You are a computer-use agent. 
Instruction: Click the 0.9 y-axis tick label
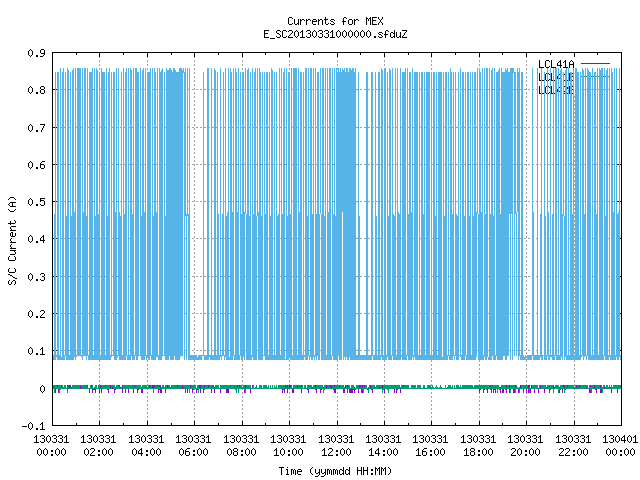[x=36, y=53]
